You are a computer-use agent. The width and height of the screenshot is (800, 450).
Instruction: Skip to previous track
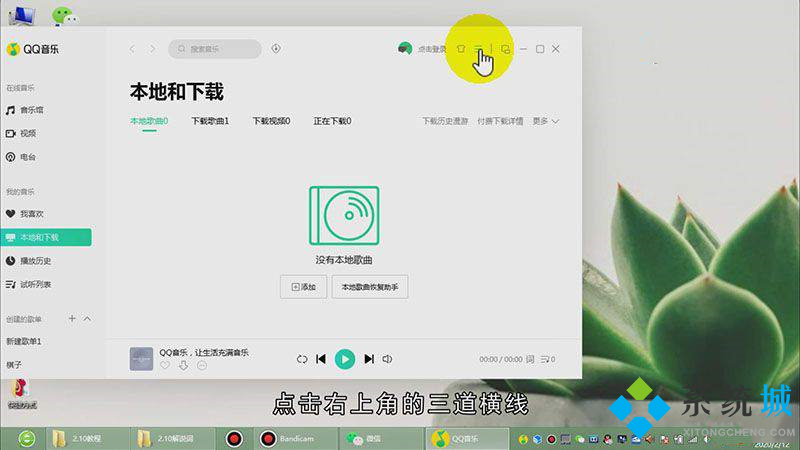coord(321,359)
